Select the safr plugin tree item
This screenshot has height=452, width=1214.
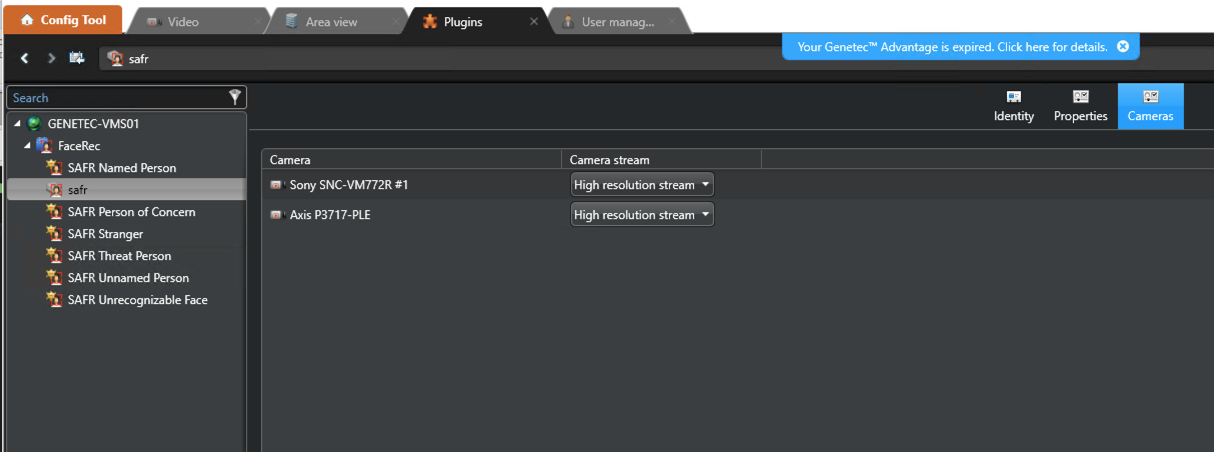pos(126,190)
